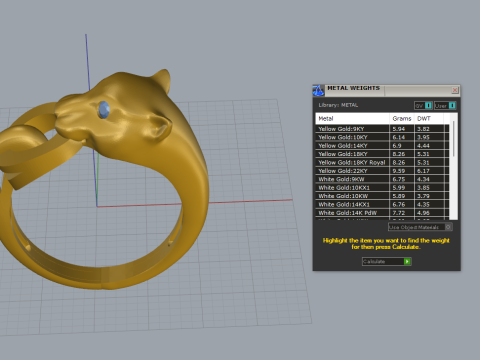Select the Yellow Gold:14KY row

pyautogui.click(x=382, y=146)
